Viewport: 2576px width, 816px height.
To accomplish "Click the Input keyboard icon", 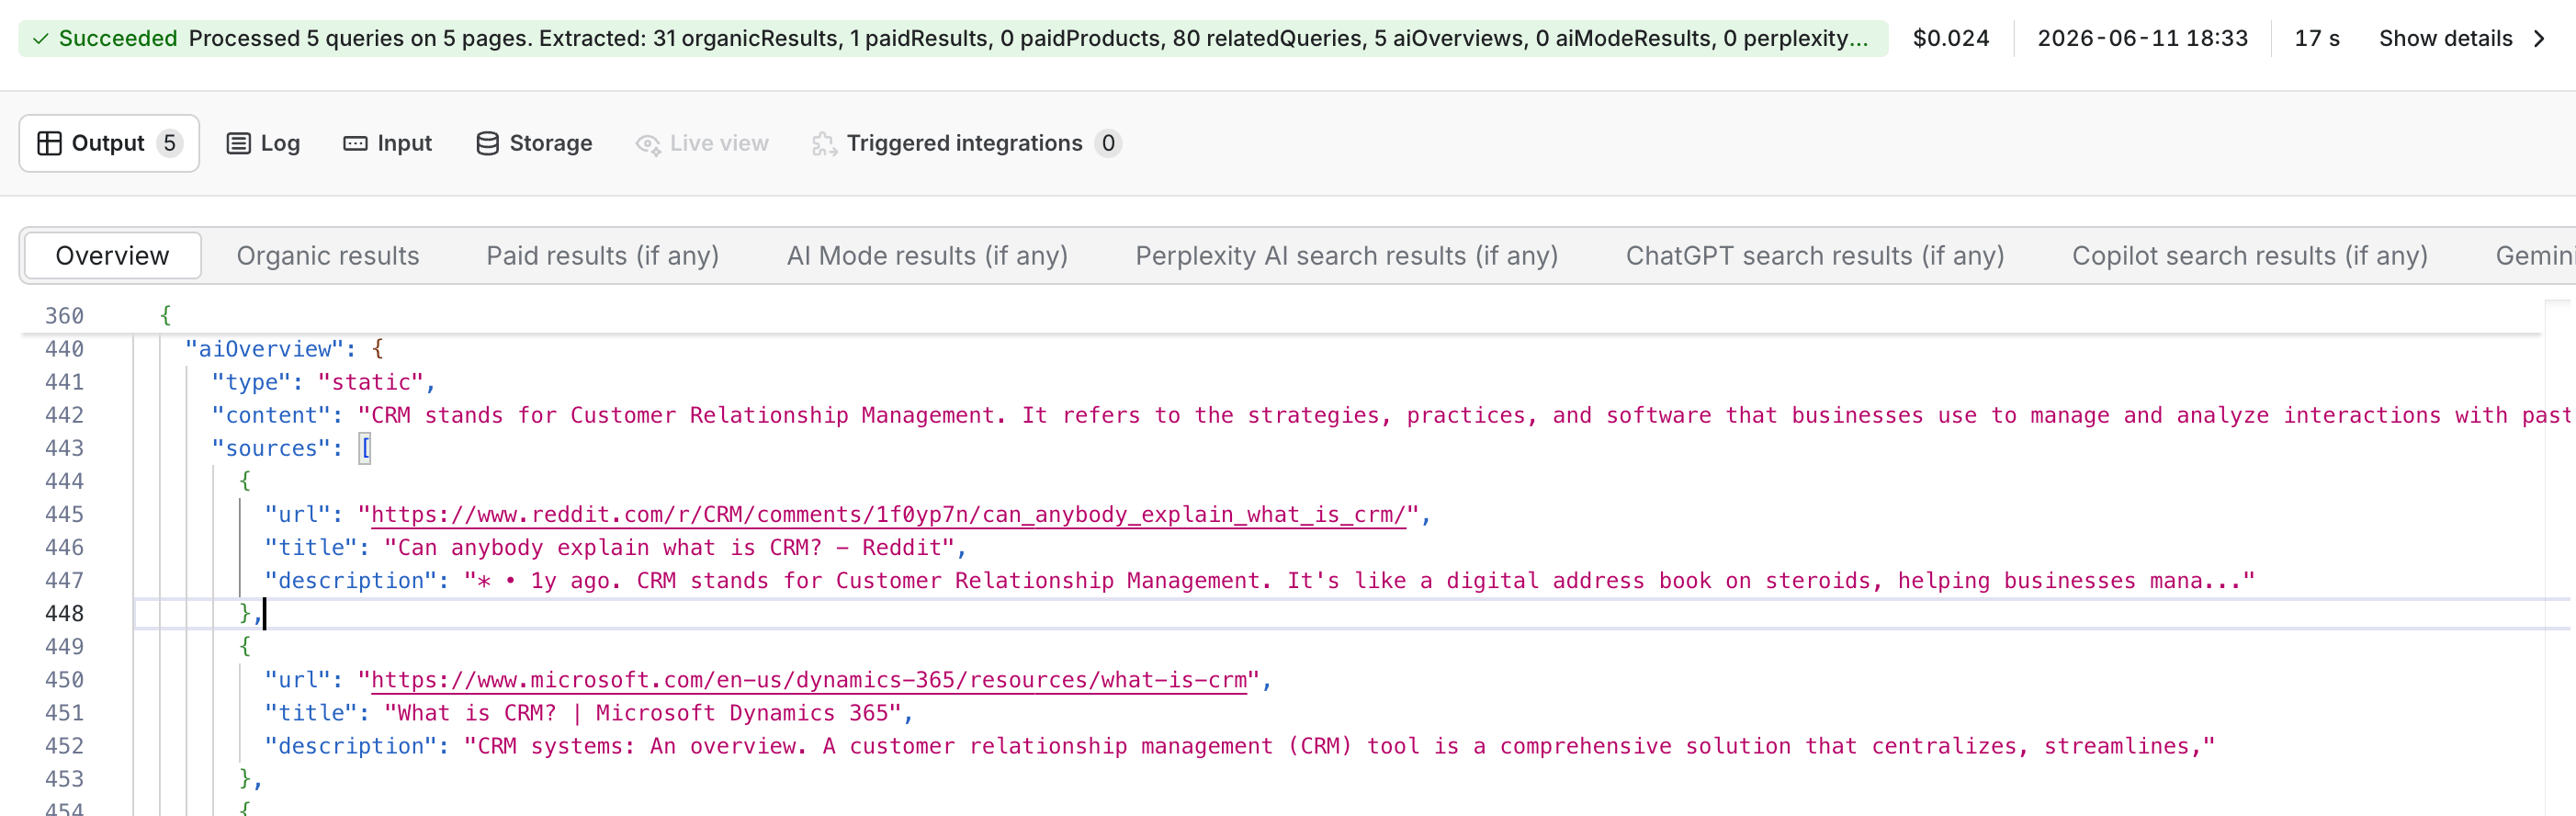I will click(x=355, y=143).
